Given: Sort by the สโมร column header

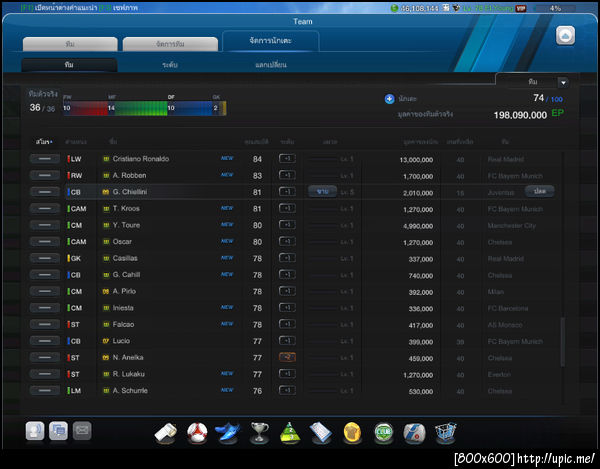Looking at the screenshot, I should point(44,142).
